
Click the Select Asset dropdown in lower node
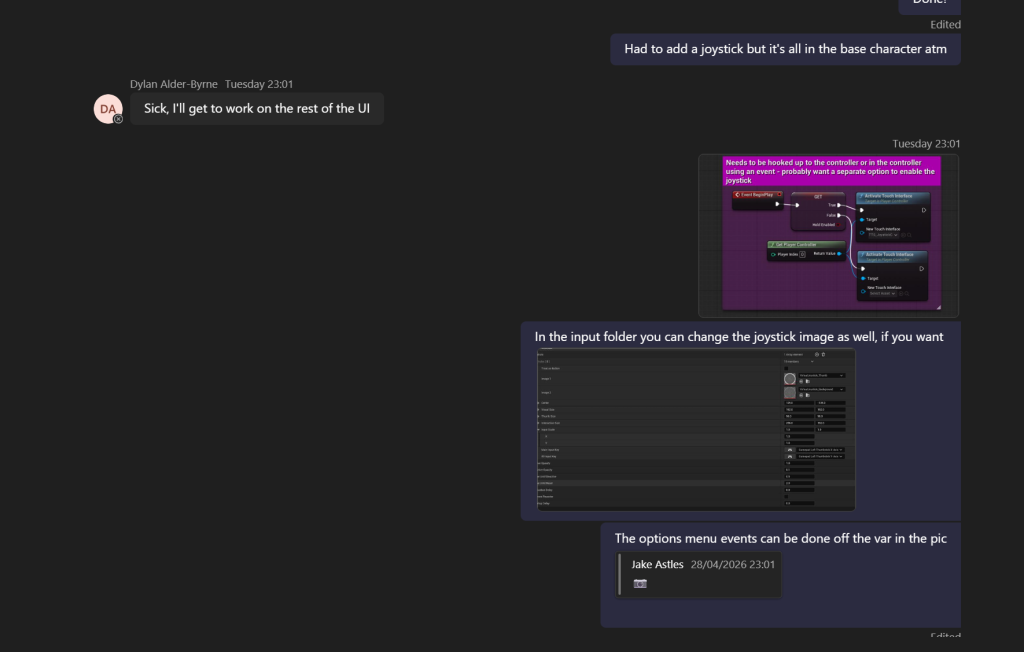(882, 293)
